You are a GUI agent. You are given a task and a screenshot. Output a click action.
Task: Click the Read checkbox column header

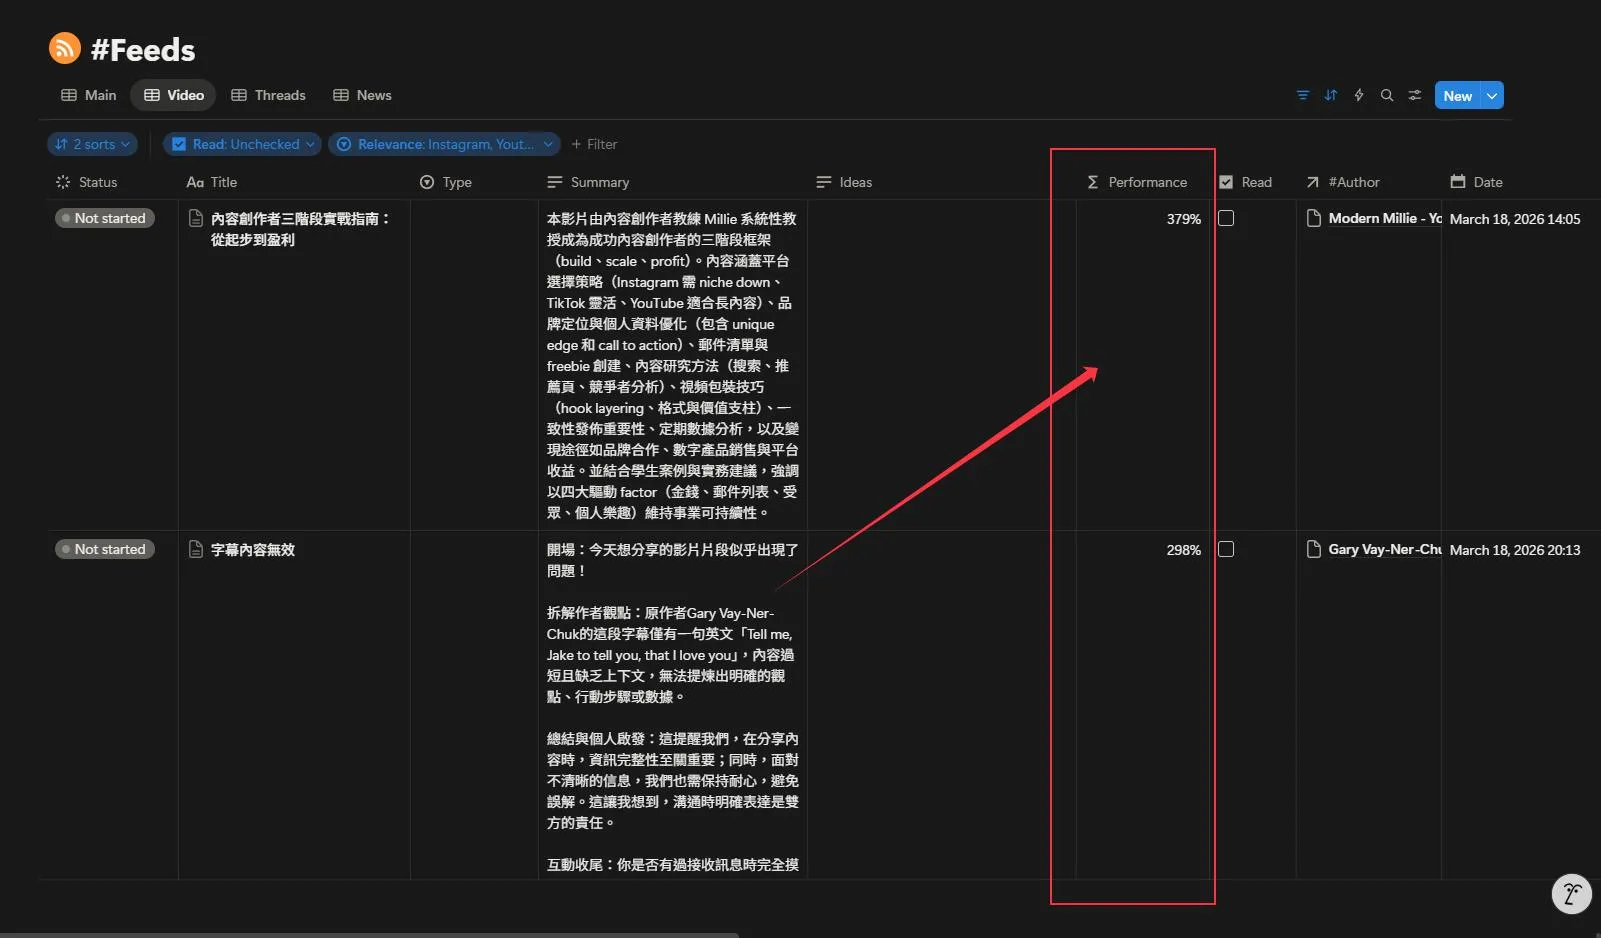(1246, 182)
